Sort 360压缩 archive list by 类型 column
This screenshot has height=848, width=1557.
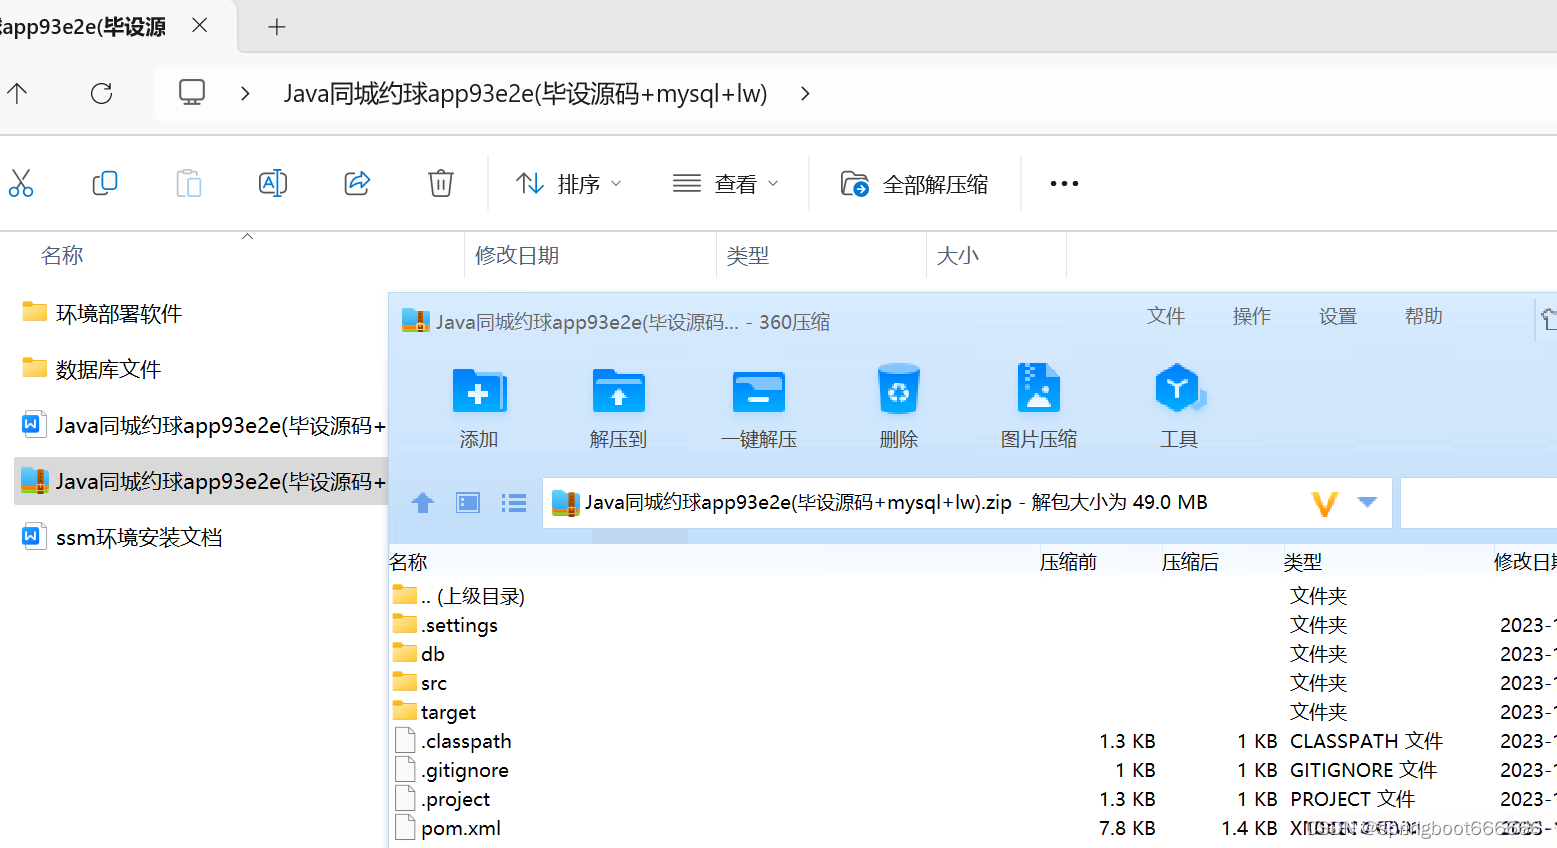(1303, 563)
